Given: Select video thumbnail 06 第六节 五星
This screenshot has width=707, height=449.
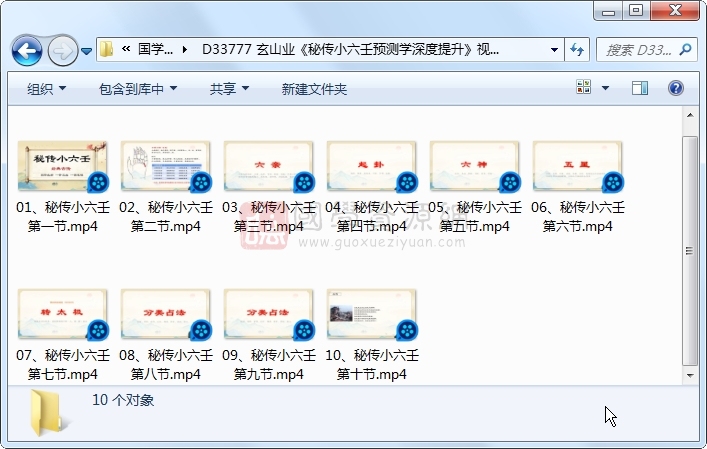Looking at the screenshot, I should point(577,166).
